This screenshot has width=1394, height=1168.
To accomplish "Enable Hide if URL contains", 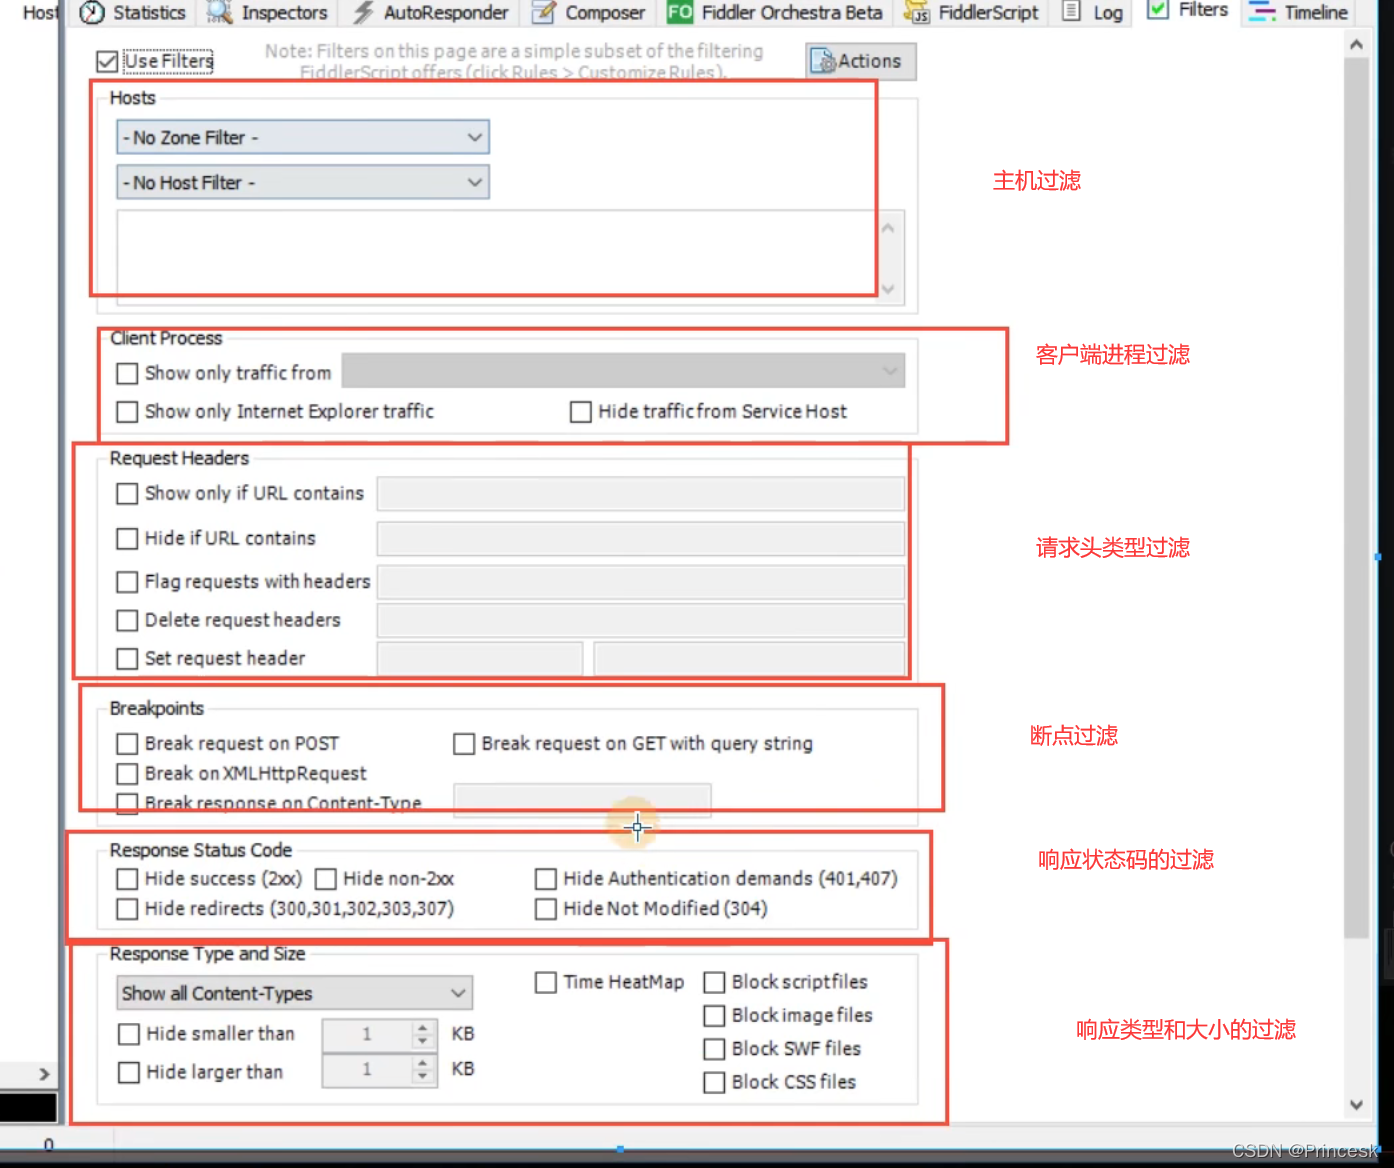I will point(127,539).
